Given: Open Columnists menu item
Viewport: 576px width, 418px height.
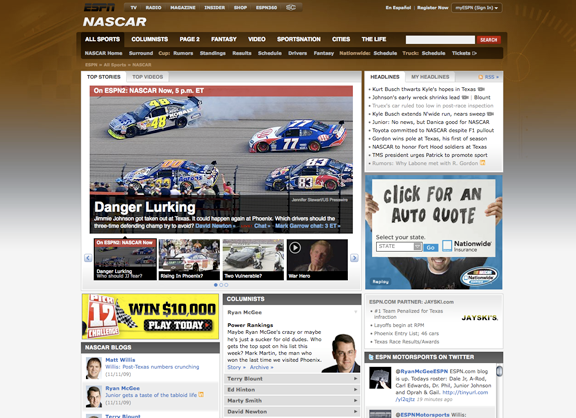Looking at the screenshot, I should pos(150,39).
